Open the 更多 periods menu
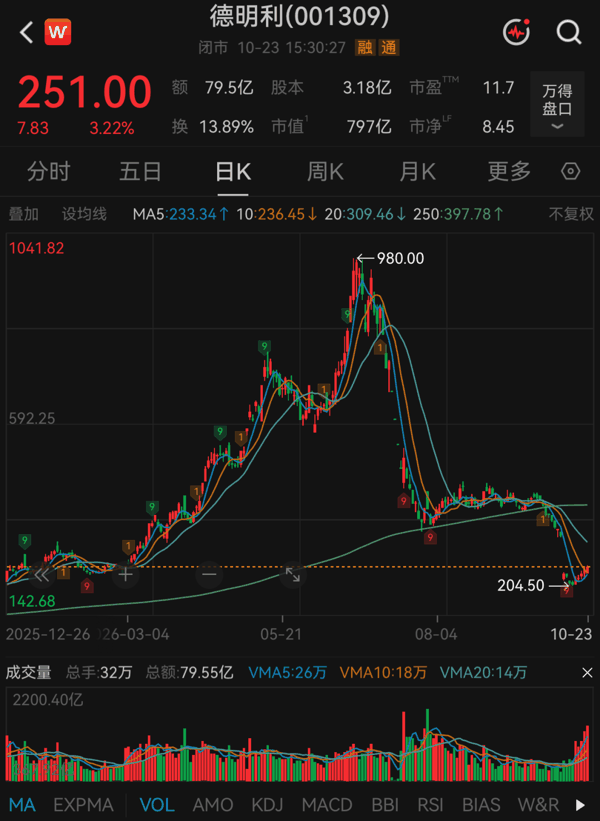This screenshot has height=821, width=600. 509,172
